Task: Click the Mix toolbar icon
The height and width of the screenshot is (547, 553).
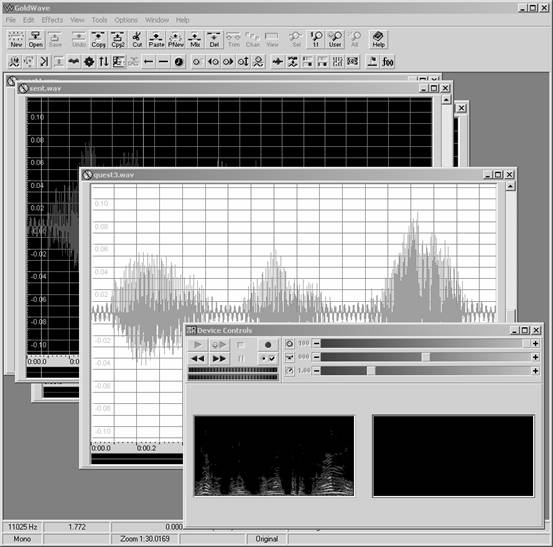Action: point(195,39)
